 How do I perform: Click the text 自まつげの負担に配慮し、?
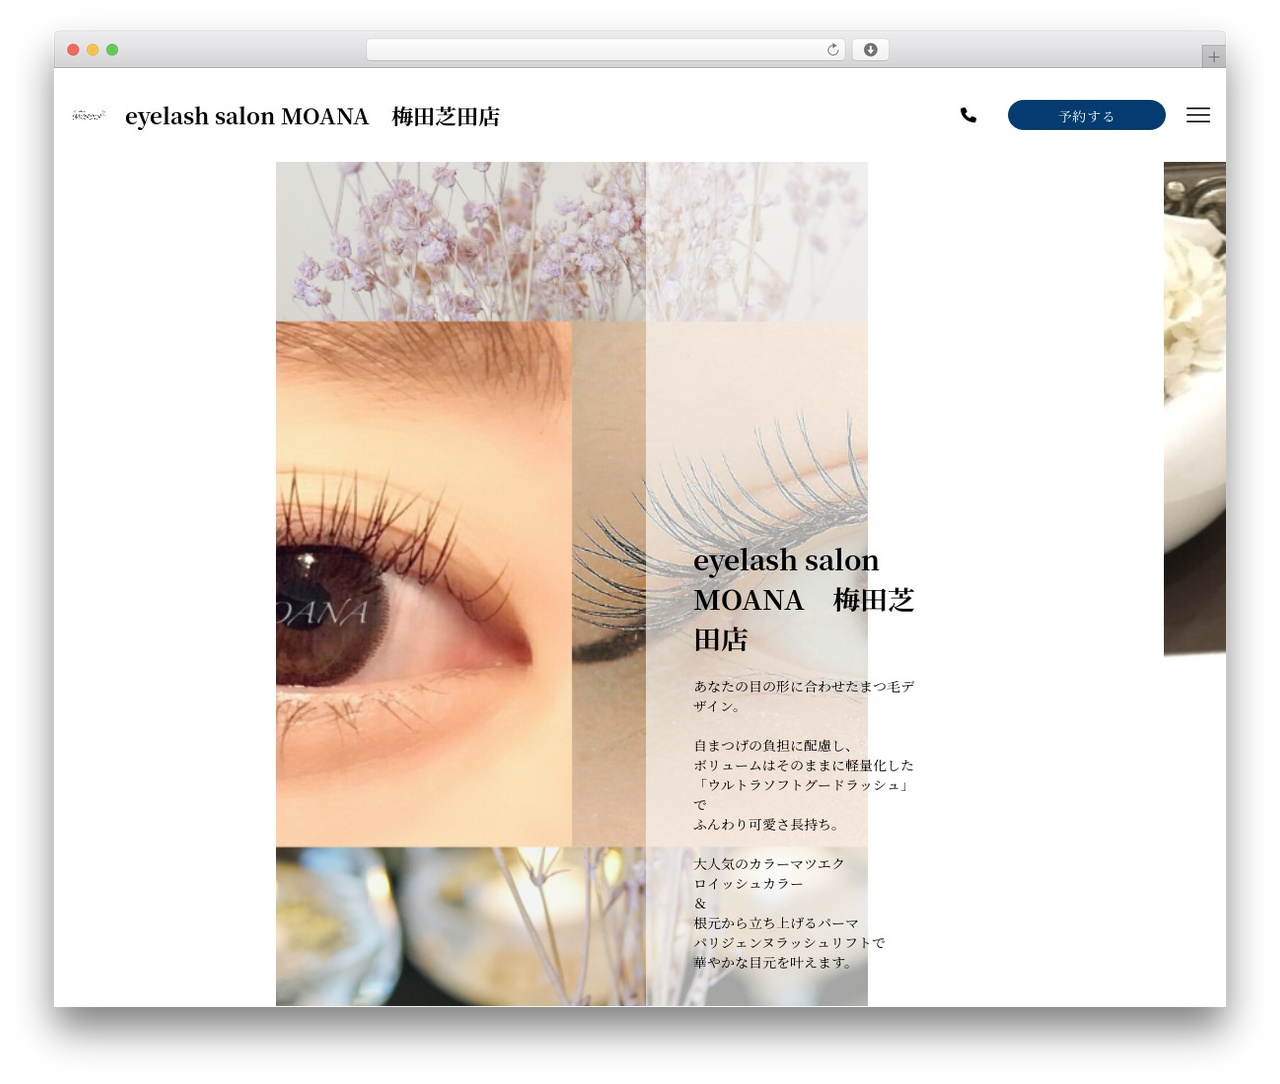coord(774,745)
